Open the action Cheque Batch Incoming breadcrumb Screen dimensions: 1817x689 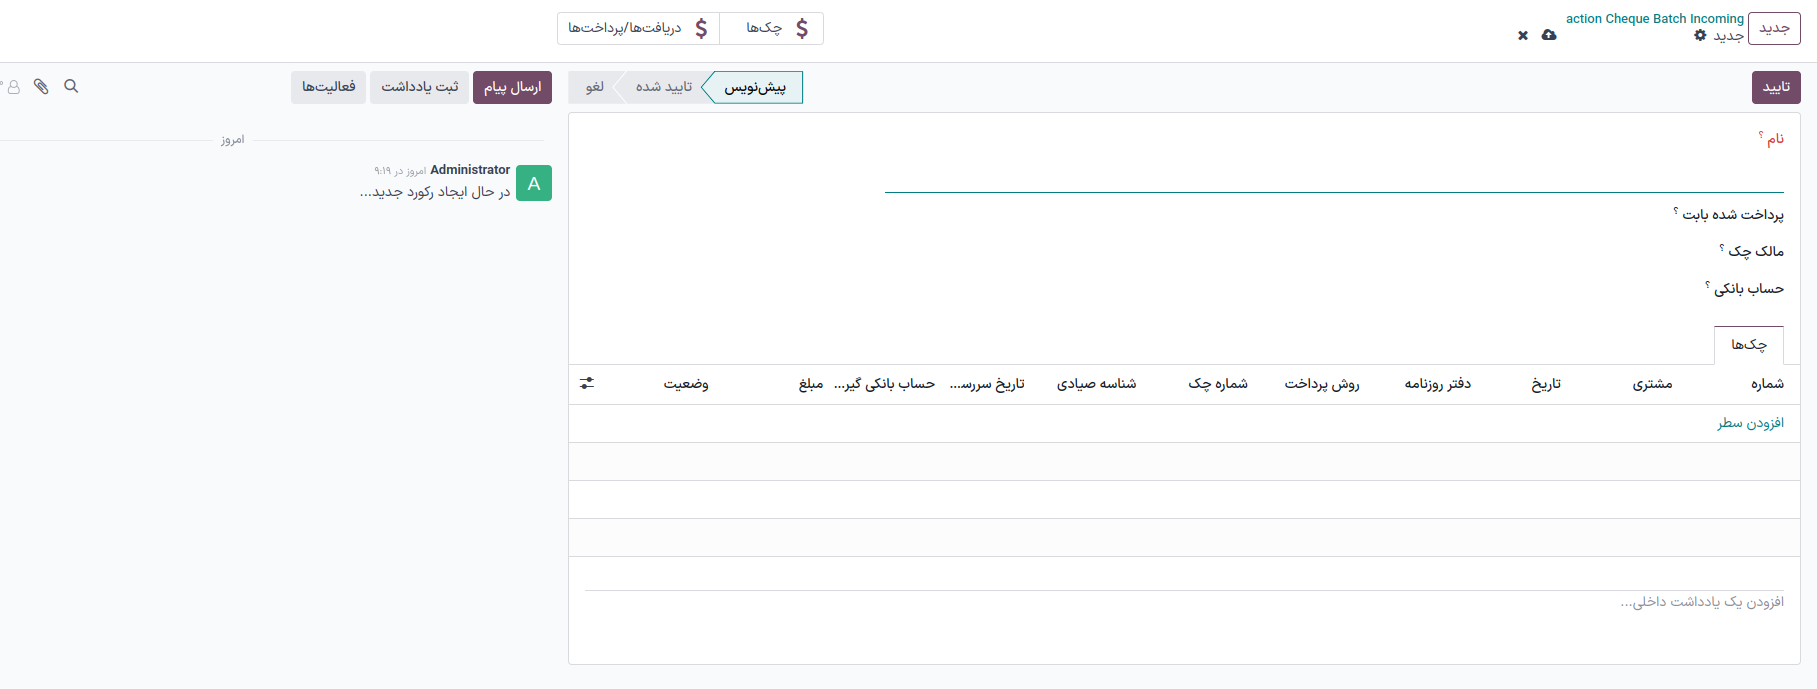(1654, 18)
